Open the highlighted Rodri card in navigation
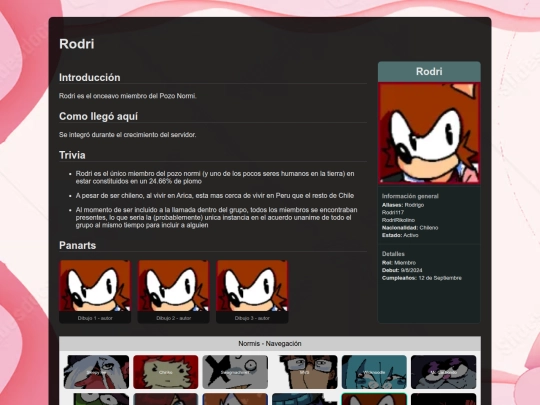 [374, 399]
